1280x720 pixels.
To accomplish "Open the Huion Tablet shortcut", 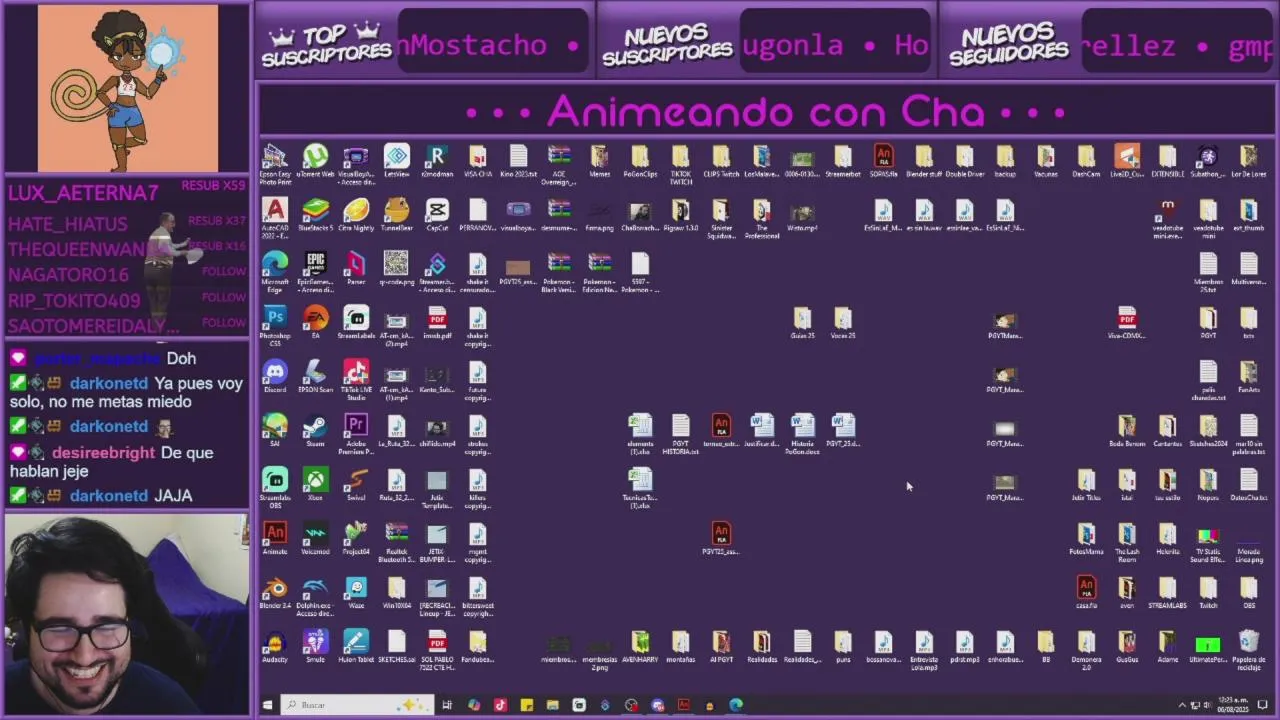I will point(356,648).
